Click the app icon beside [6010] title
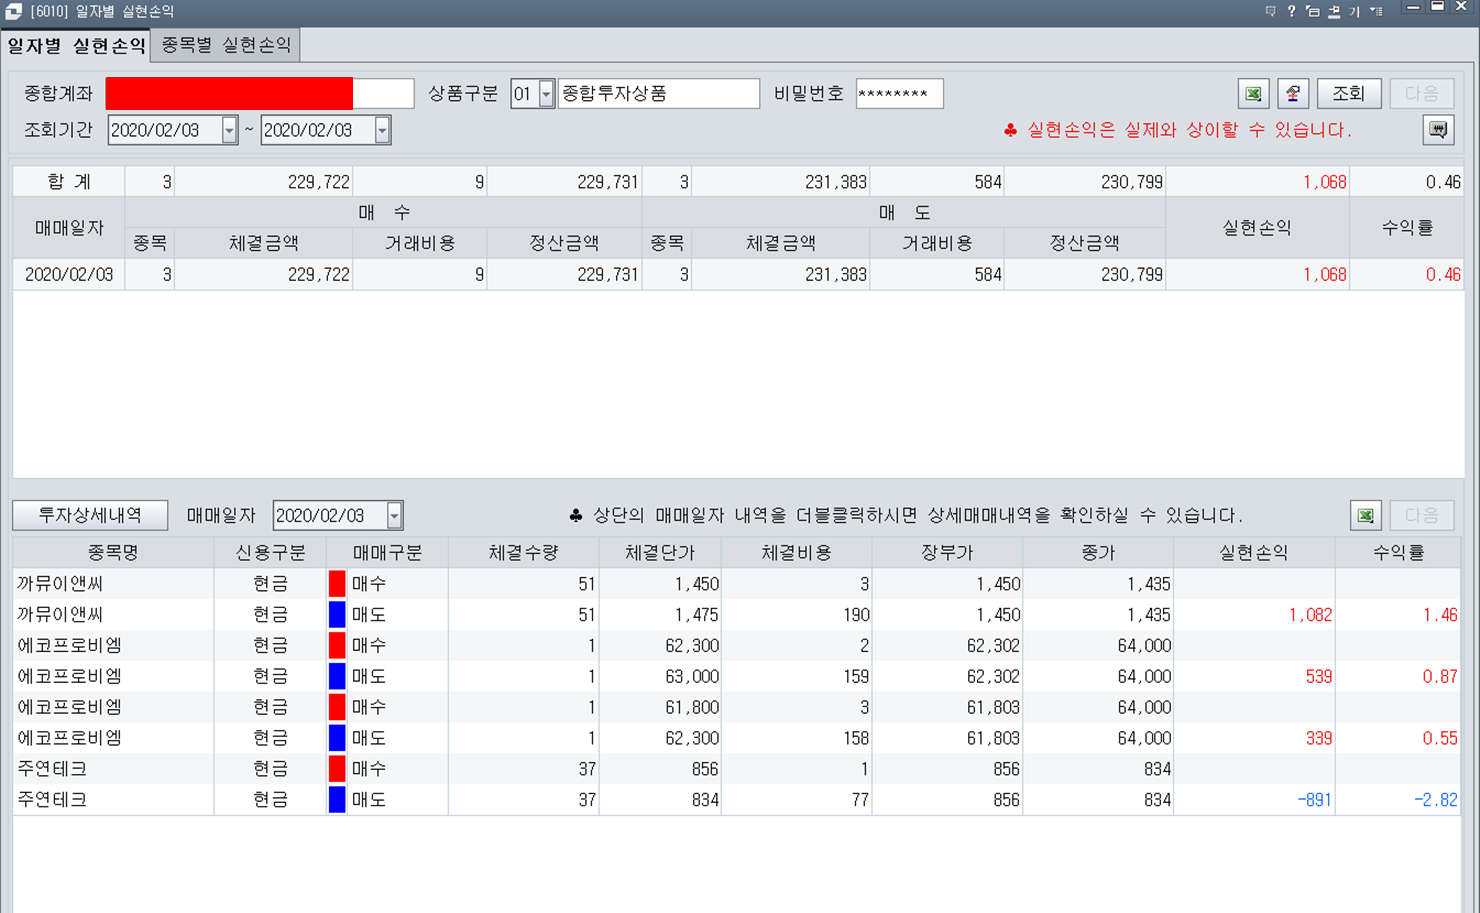 pos(14,11)
